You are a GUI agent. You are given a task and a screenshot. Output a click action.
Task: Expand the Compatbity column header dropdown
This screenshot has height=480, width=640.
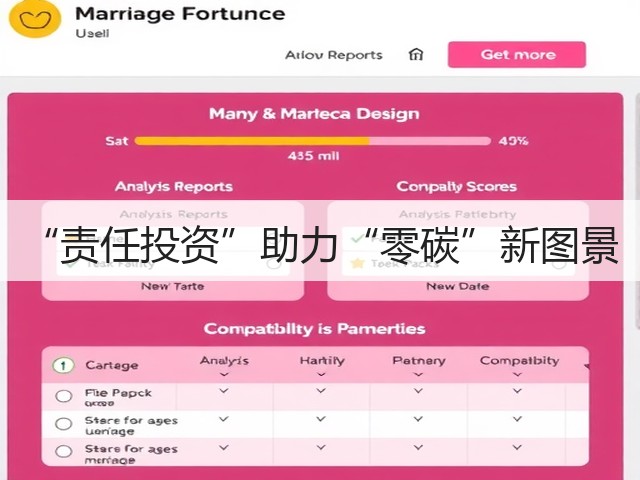click(x=518, y=374)
